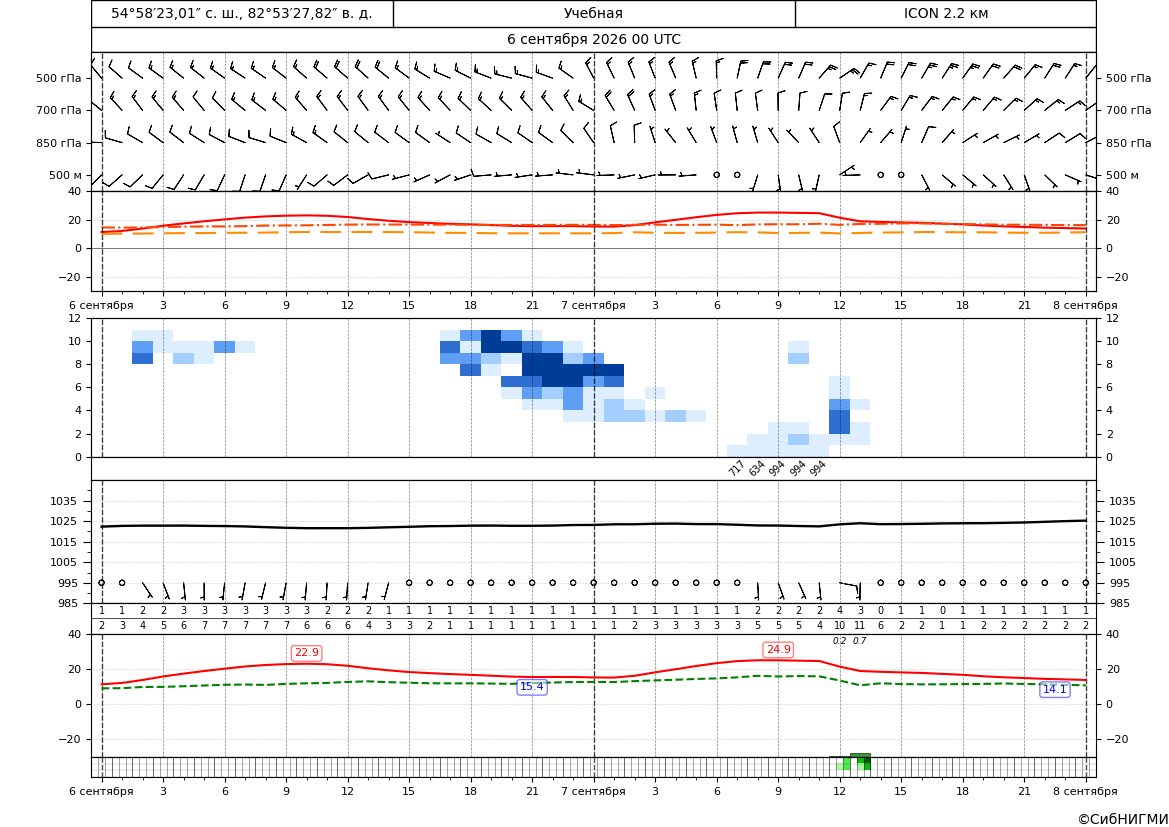Click the ©СибНИГМИ copyright link

point(1123,819)
